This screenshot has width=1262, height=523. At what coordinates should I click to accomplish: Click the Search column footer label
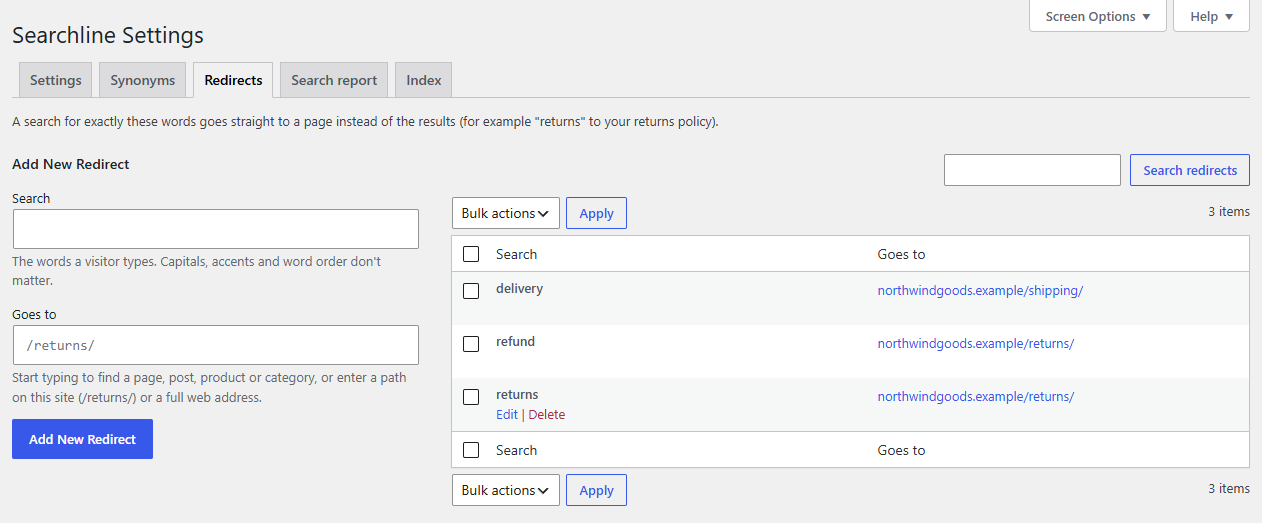click(x=516, y=450)
